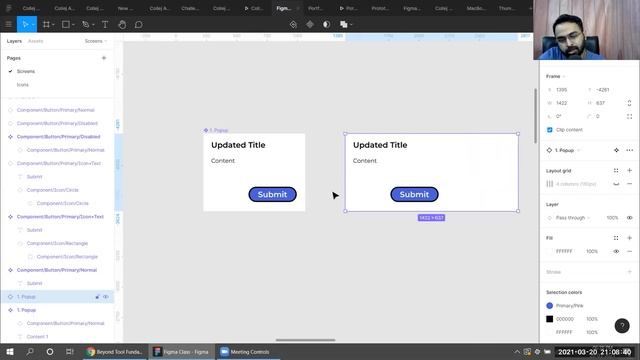Screen dimensions: 640x360
Task: Click layer opacity 100% field
Action: click(x=612, y=218)
